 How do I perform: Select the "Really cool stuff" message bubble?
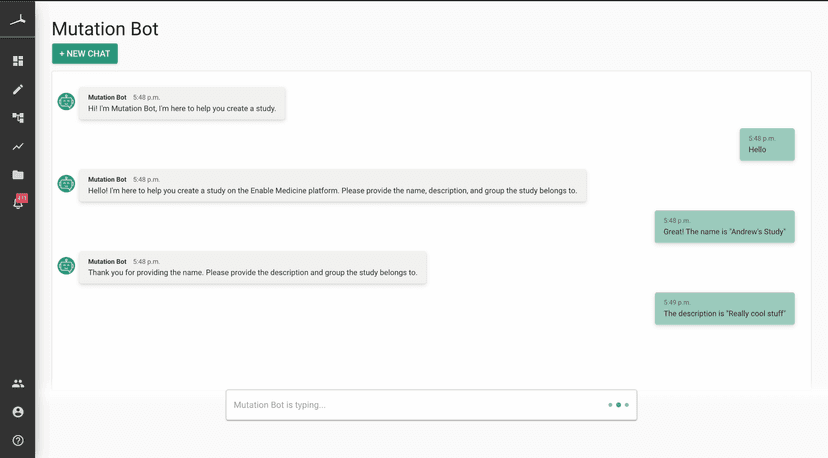(724, 309)
